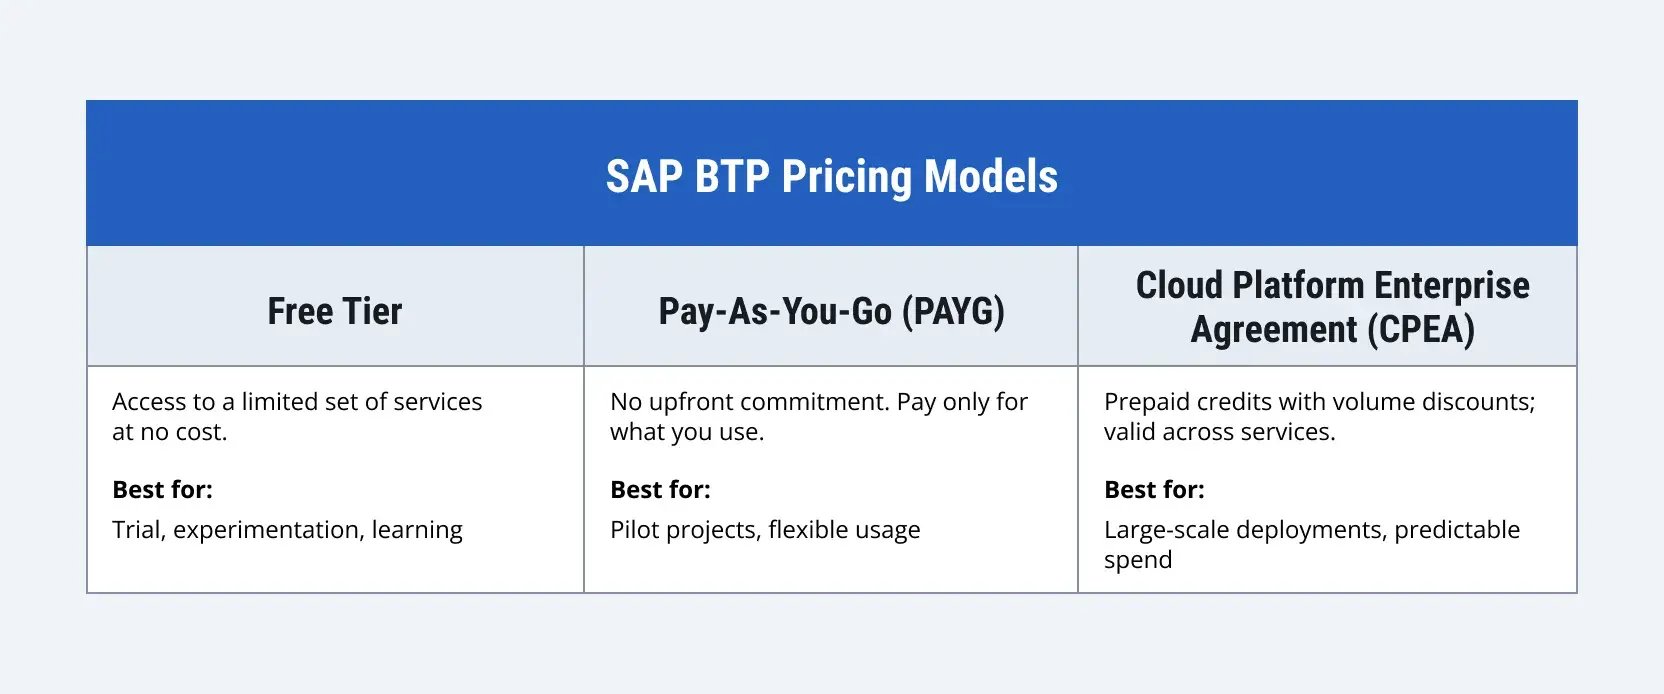The image size is (1664, 694).
Task: Click the 'what you use.' line
Action: pos(687,432)
